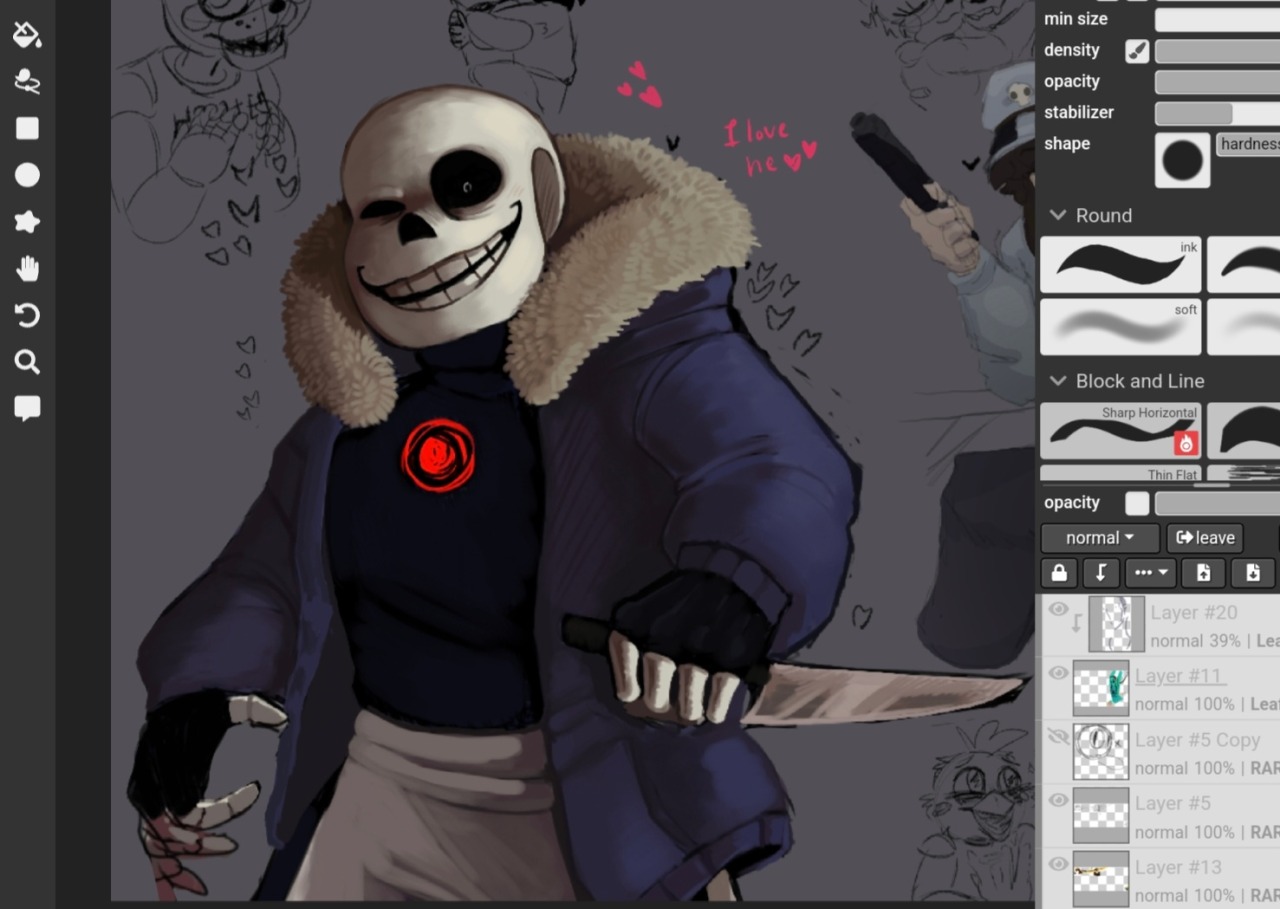Show Layer #5 Copy
The width and height of the screenshot is (1280, 909).
(1058, 737)
